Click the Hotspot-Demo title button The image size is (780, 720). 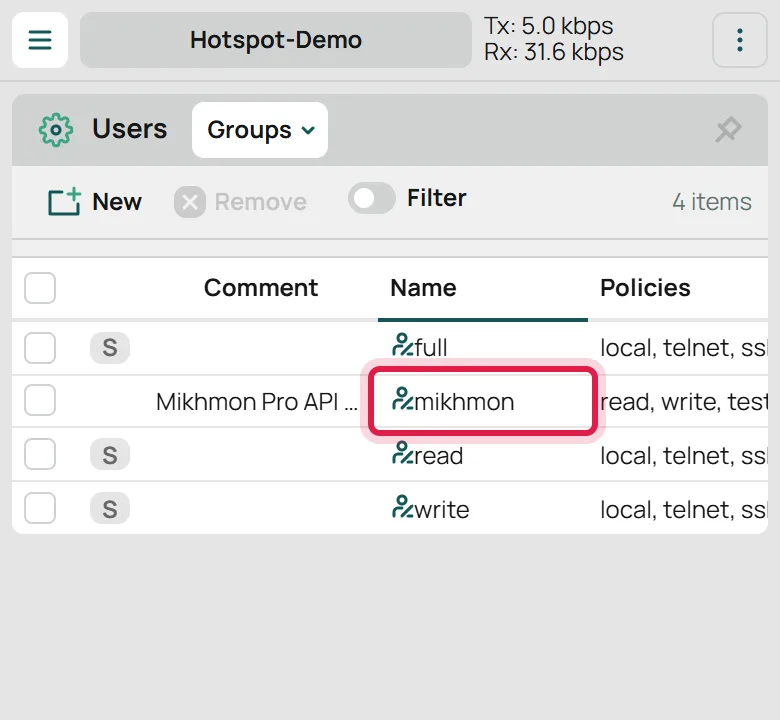276,40
